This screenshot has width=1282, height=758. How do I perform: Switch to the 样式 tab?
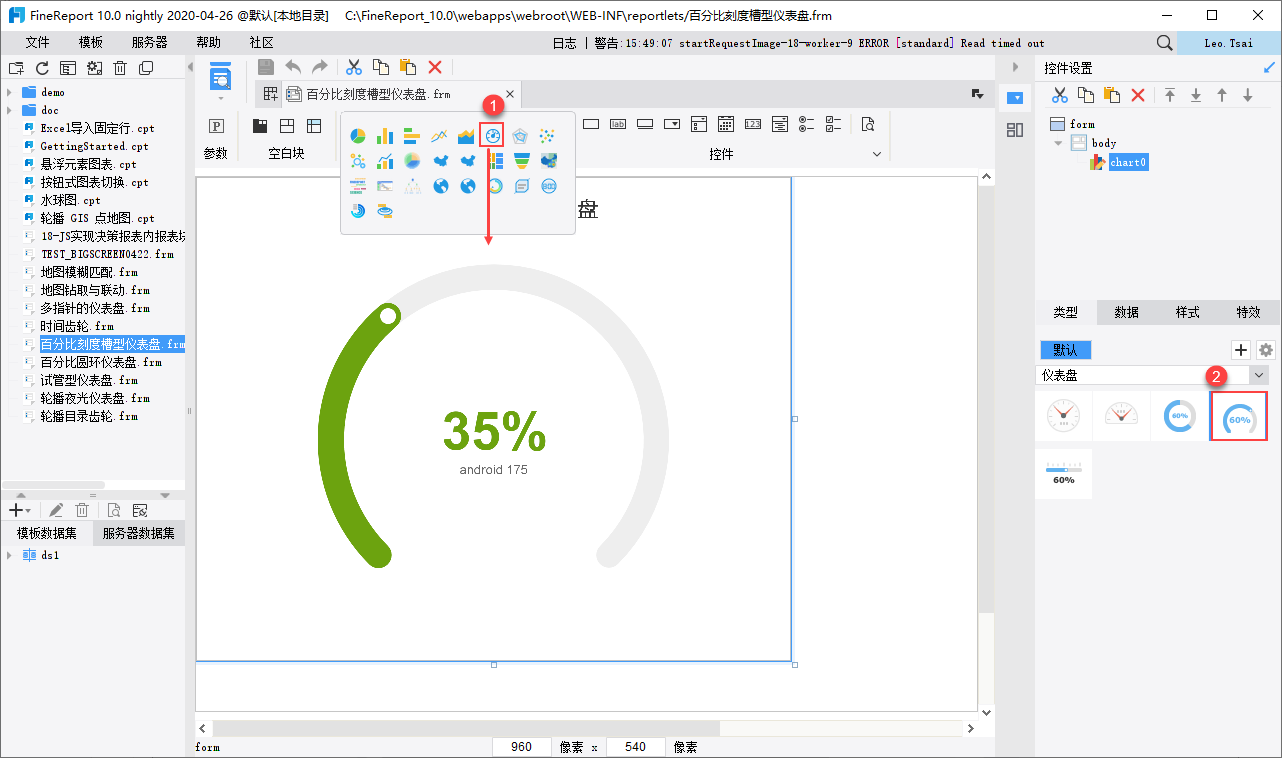(1187, 312)
